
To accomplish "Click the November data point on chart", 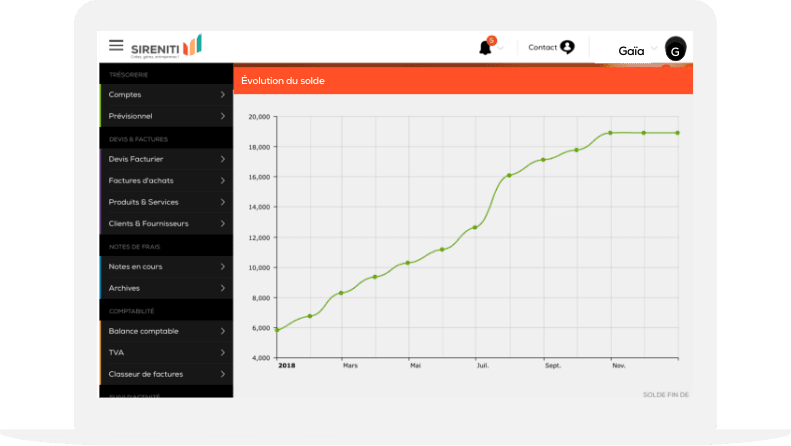I will 610,133.
